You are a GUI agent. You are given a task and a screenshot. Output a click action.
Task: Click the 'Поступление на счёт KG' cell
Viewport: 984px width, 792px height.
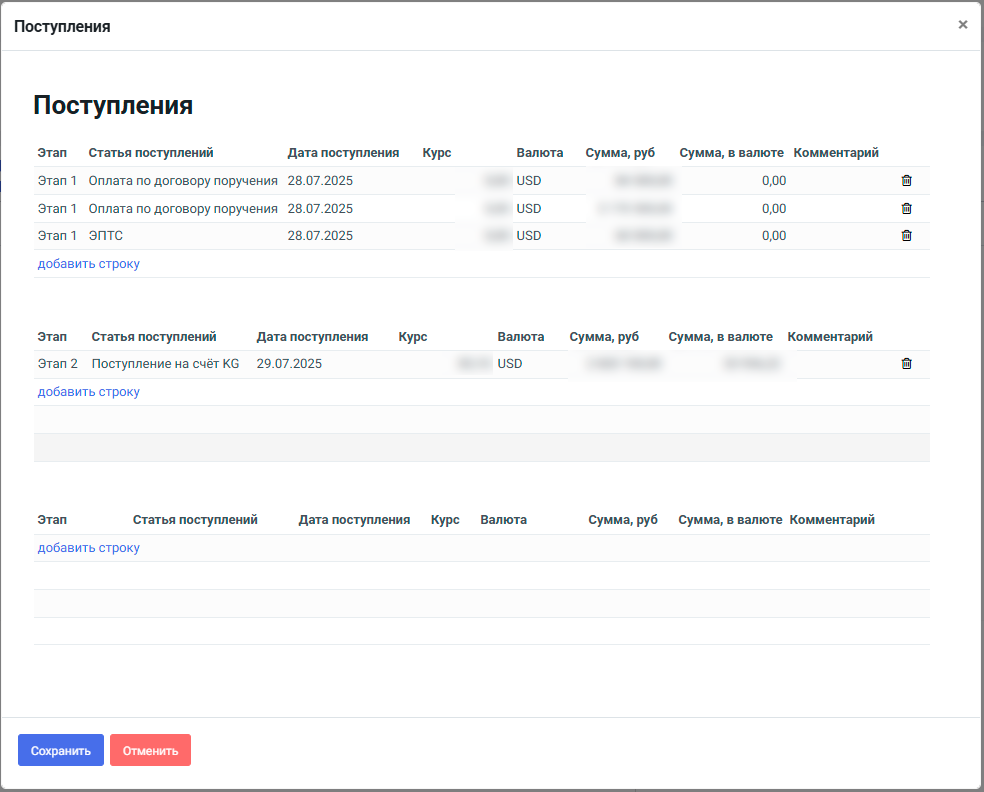pos(165,364)
